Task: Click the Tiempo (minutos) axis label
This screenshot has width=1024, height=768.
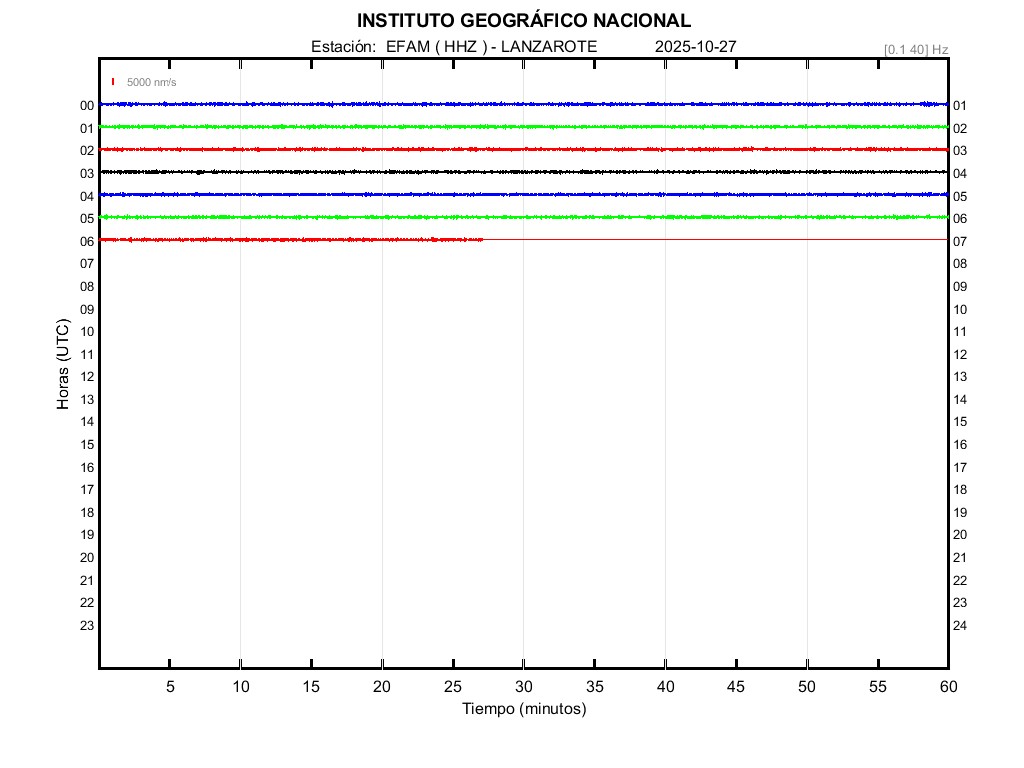Action: pyautogui.click(x=523, y=709)
